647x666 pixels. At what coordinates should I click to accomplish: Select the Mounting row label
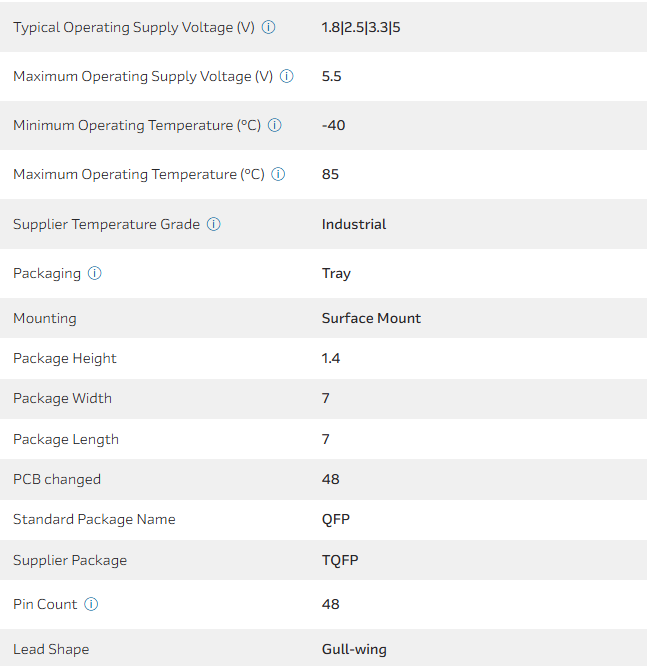coord(45,318)
